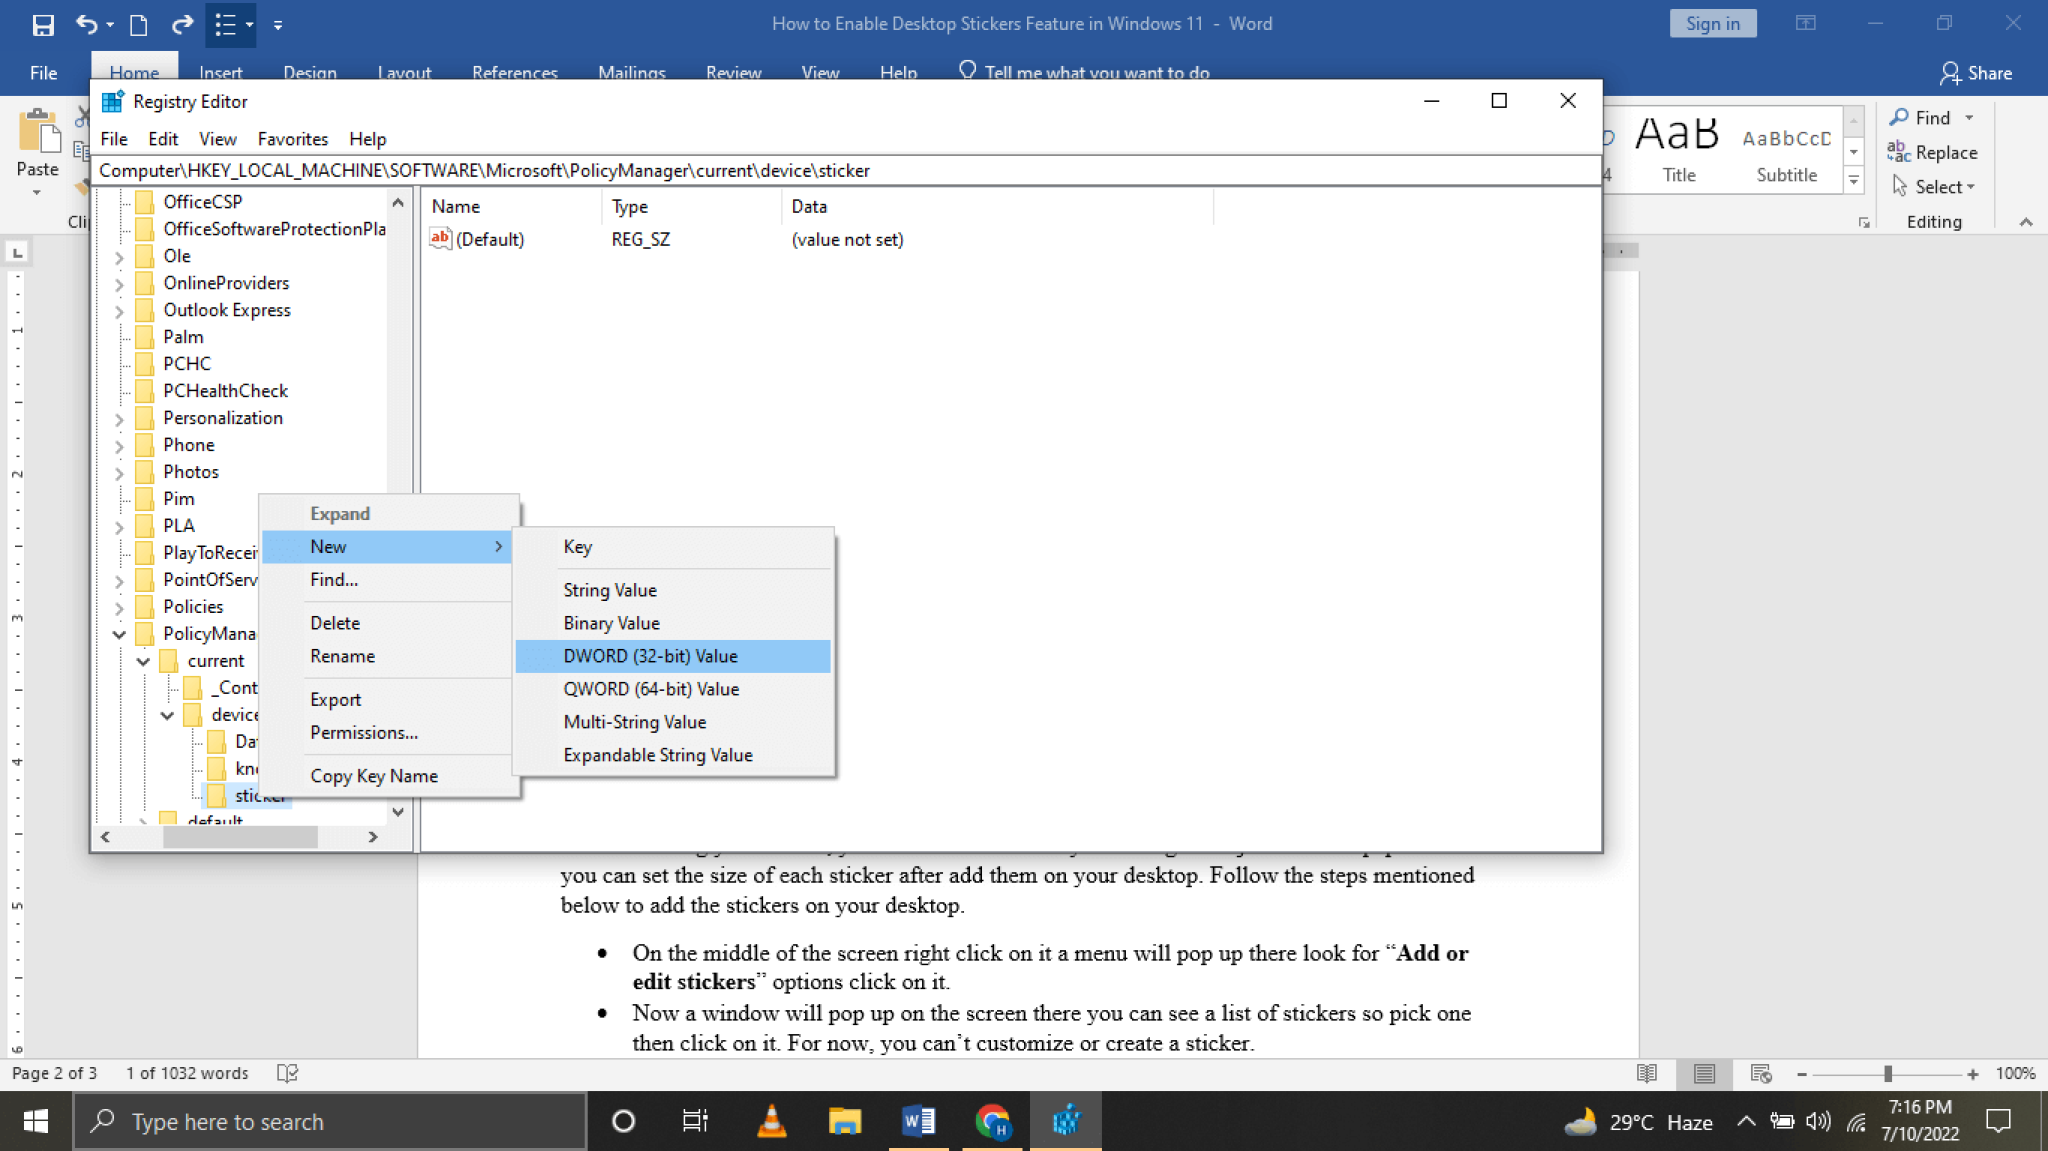
Task: Click the Sign in button
Action: [x=1712, y=22]
